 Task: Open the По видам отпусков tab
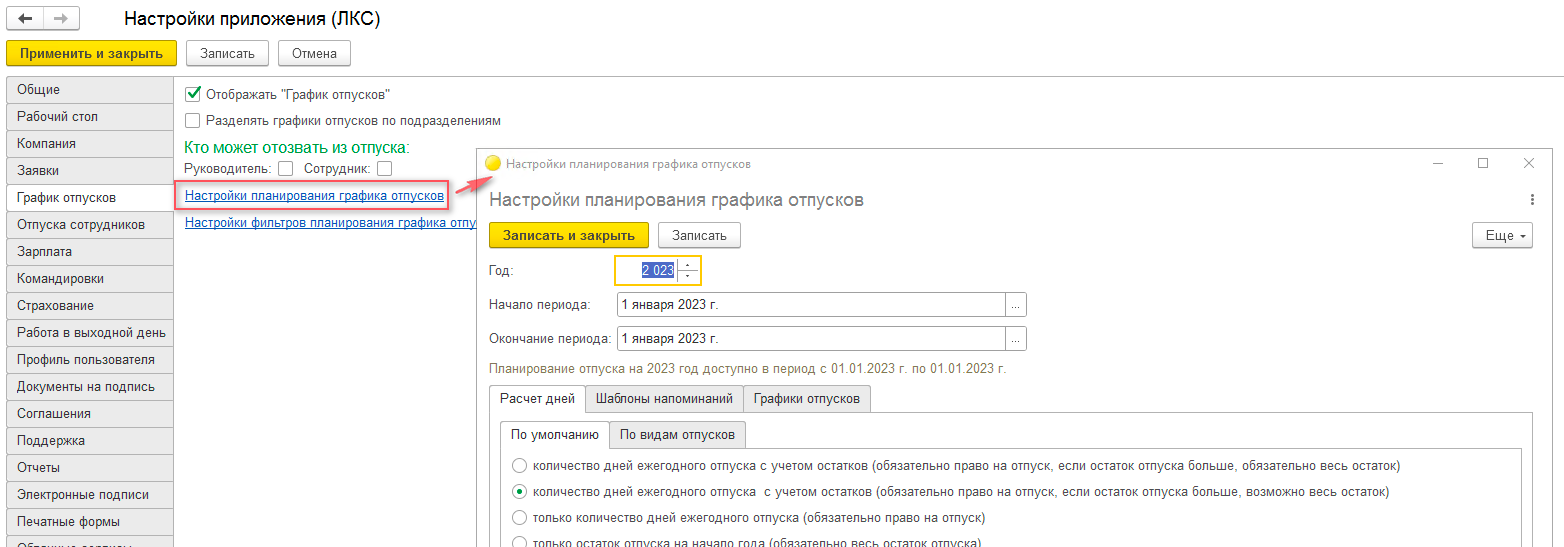(677, 434)
